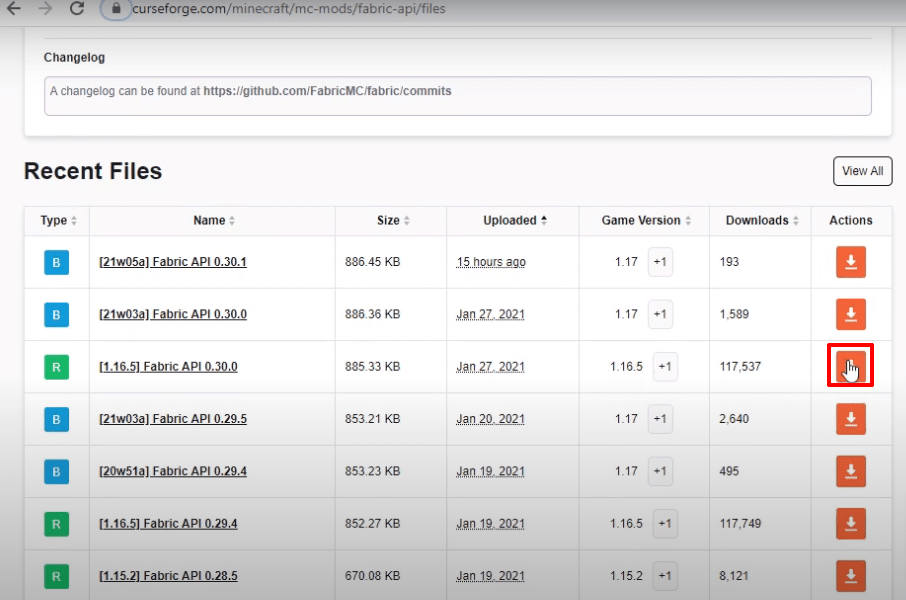
Task: Expand +1 versions for [20w51a] Fabric API 0.29.4
Action: [x=660, y=471]
